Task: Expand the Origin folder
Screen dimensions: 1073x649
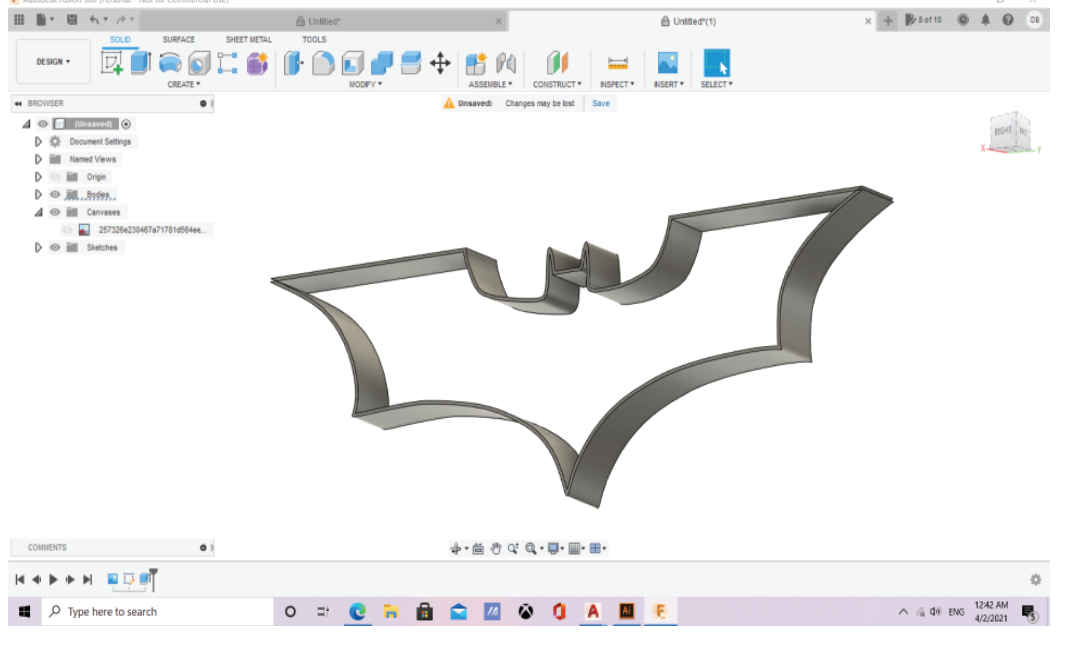Action: click(x=38, y=177)
